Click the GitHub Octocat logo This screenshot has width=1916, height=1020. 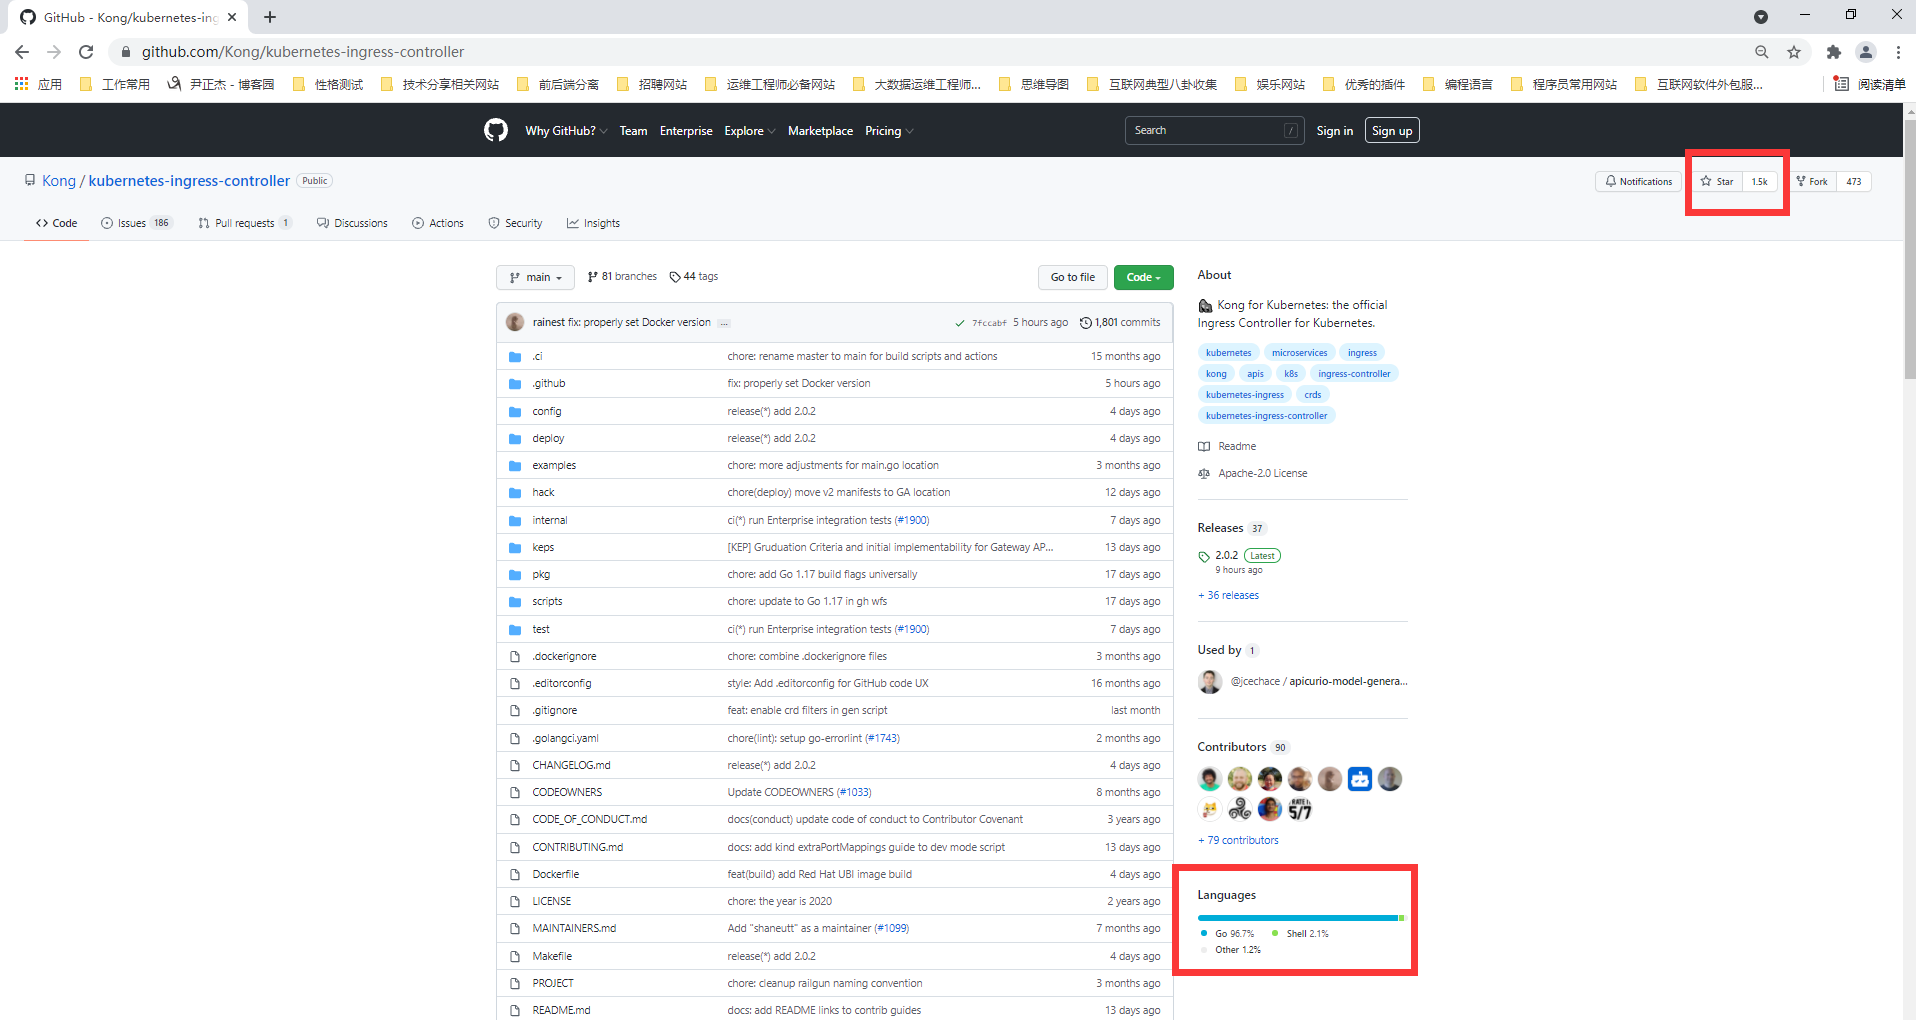496,130
